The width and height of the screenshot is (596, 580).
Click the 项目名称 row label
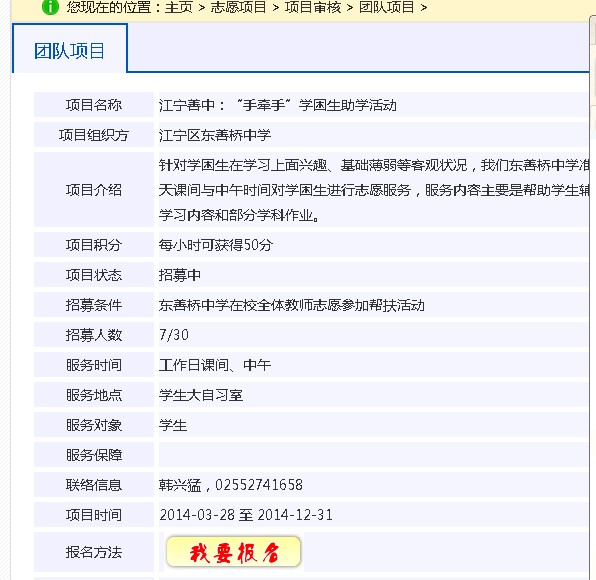[x=94, y=105]
